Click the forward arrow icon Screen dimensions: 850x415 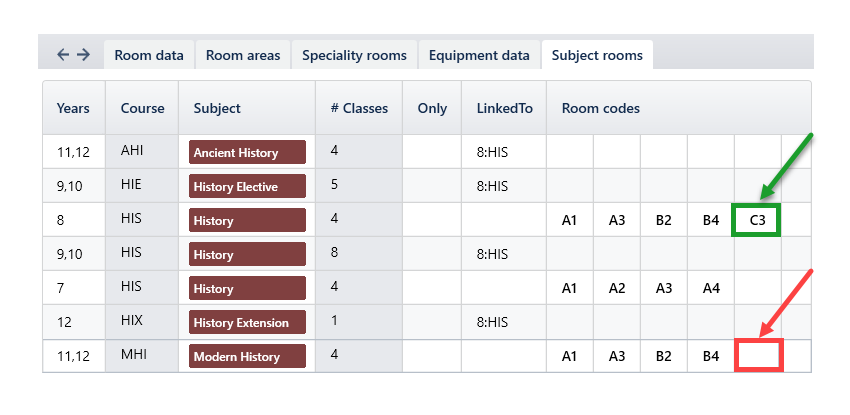83,55
